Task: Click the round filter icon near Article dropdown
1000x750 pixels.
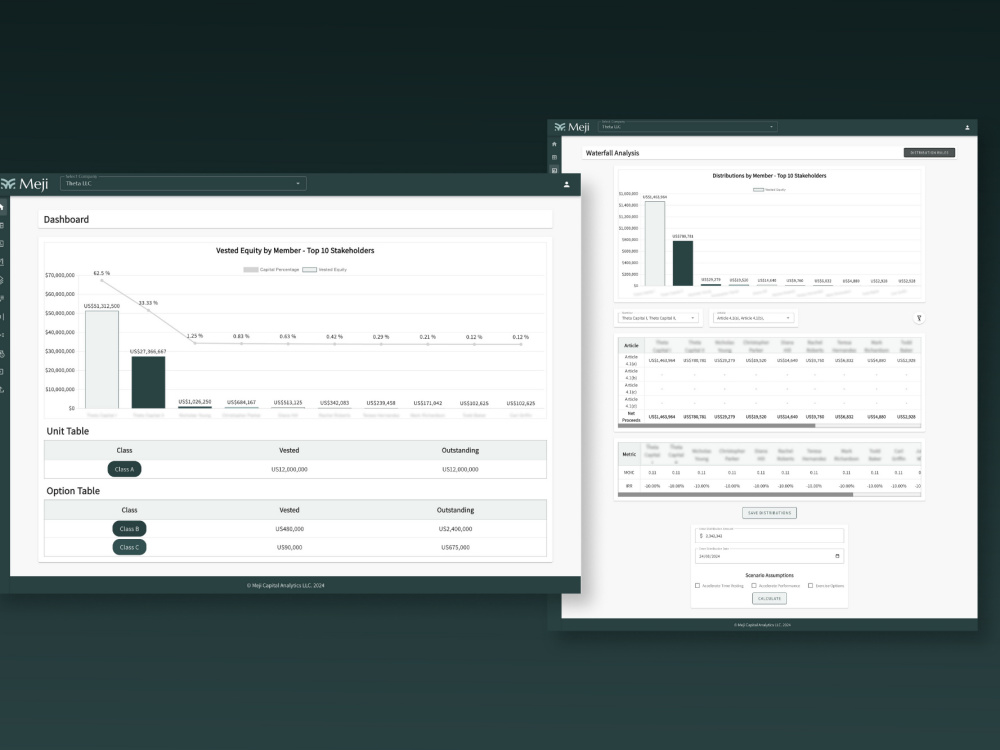Action: (918, 318)
